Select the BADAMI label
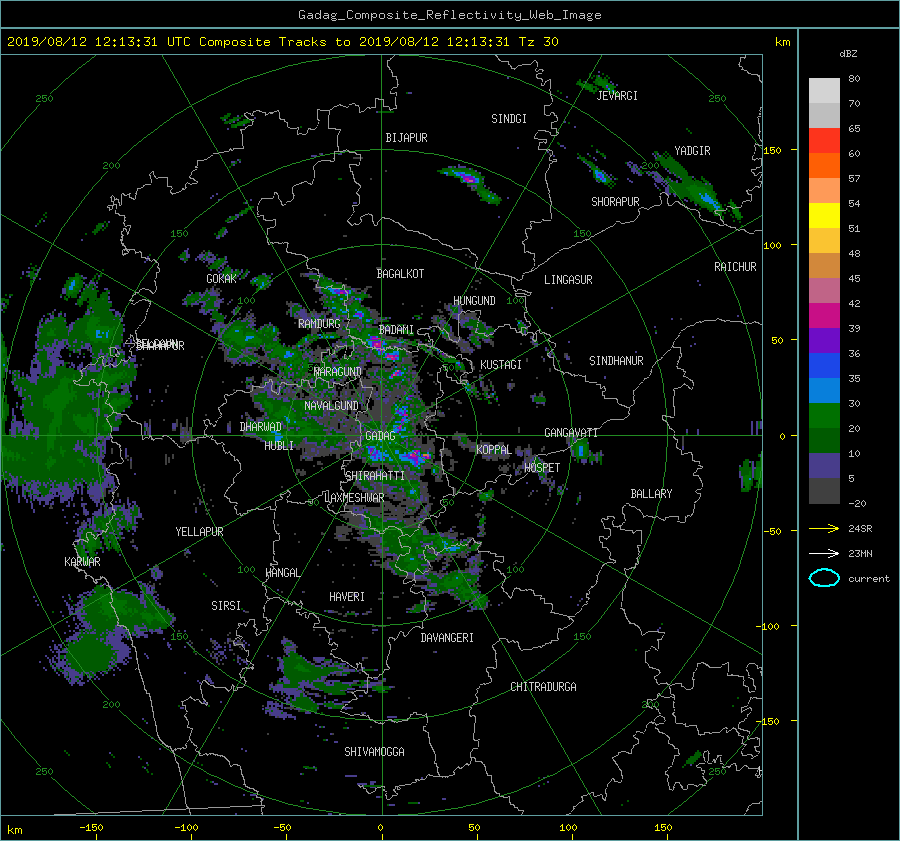 point(396,330)
